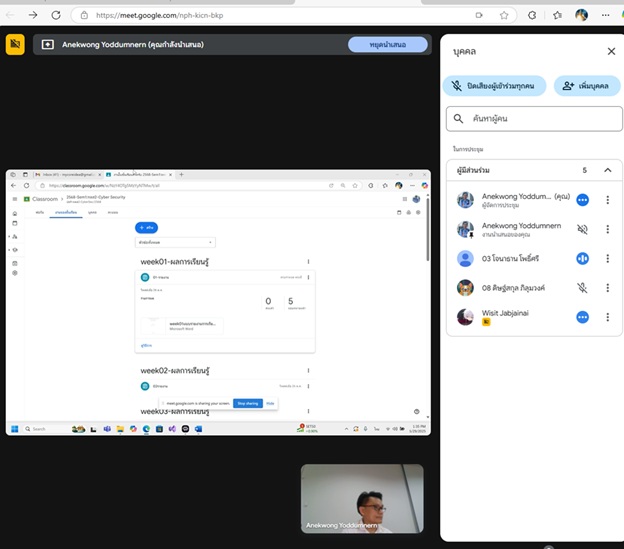
Task: Click the mute all participants button
Action: click(x=494, y=86)
